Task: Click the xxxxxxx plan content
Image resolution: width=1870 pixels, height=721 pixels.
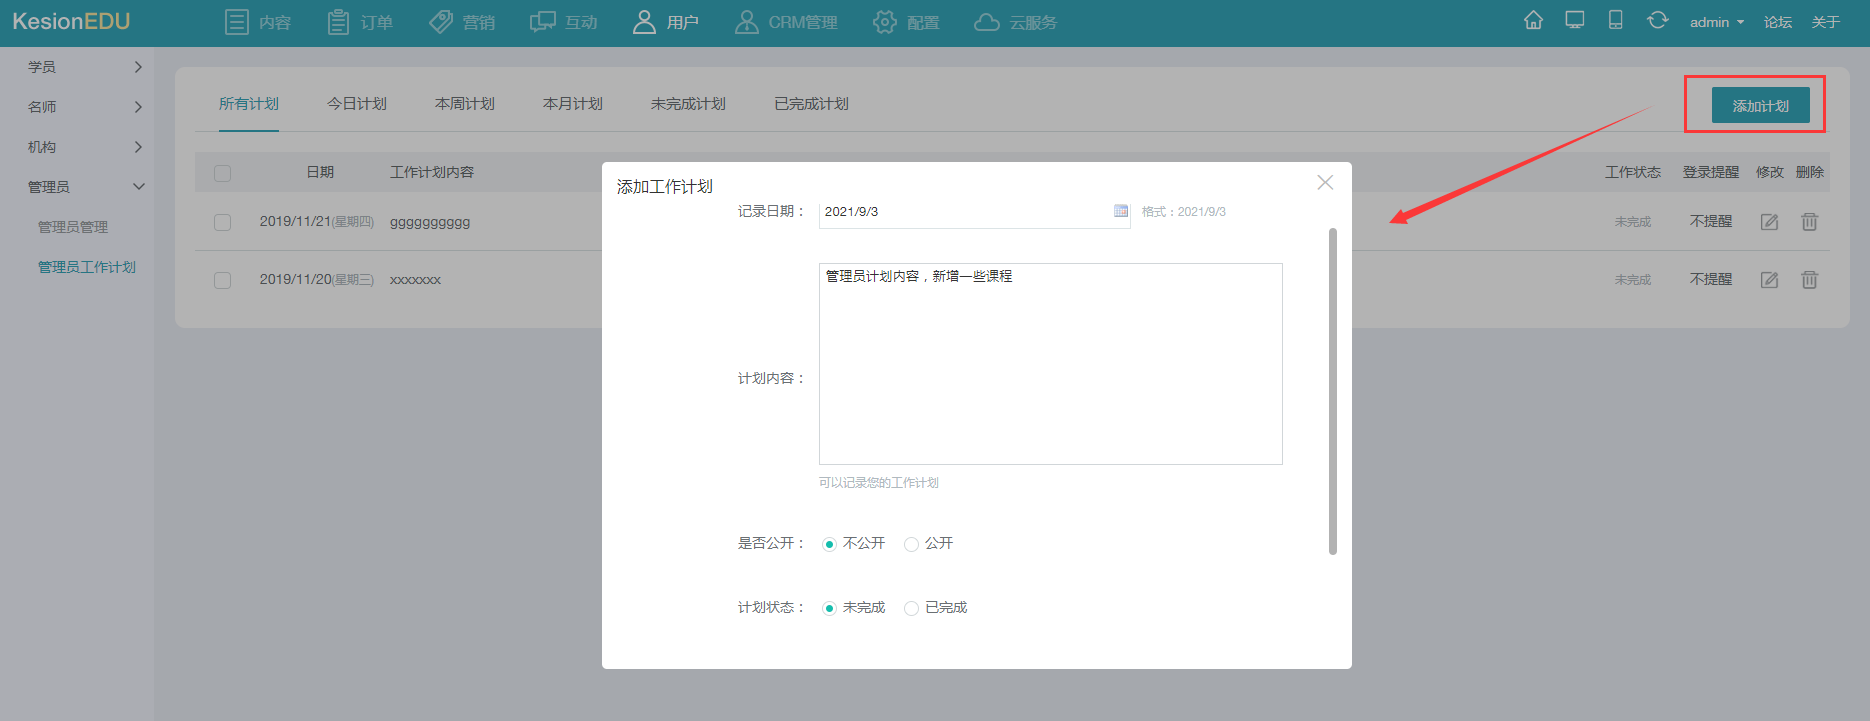Action: [x=415, y=280]
